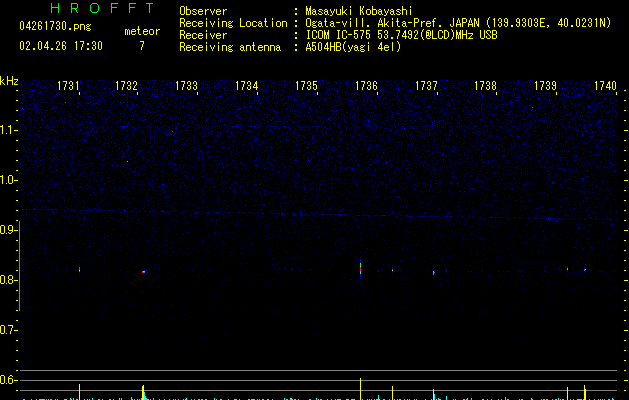
Task: Click the 1731 time marker
Action: point(68,86)
